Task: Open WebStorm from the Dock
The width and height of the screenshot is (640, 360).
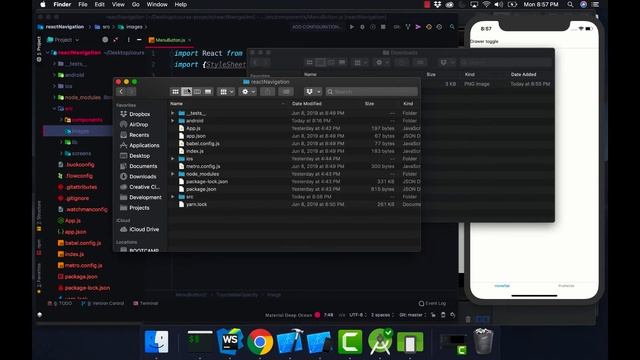Action: (230, 342)
